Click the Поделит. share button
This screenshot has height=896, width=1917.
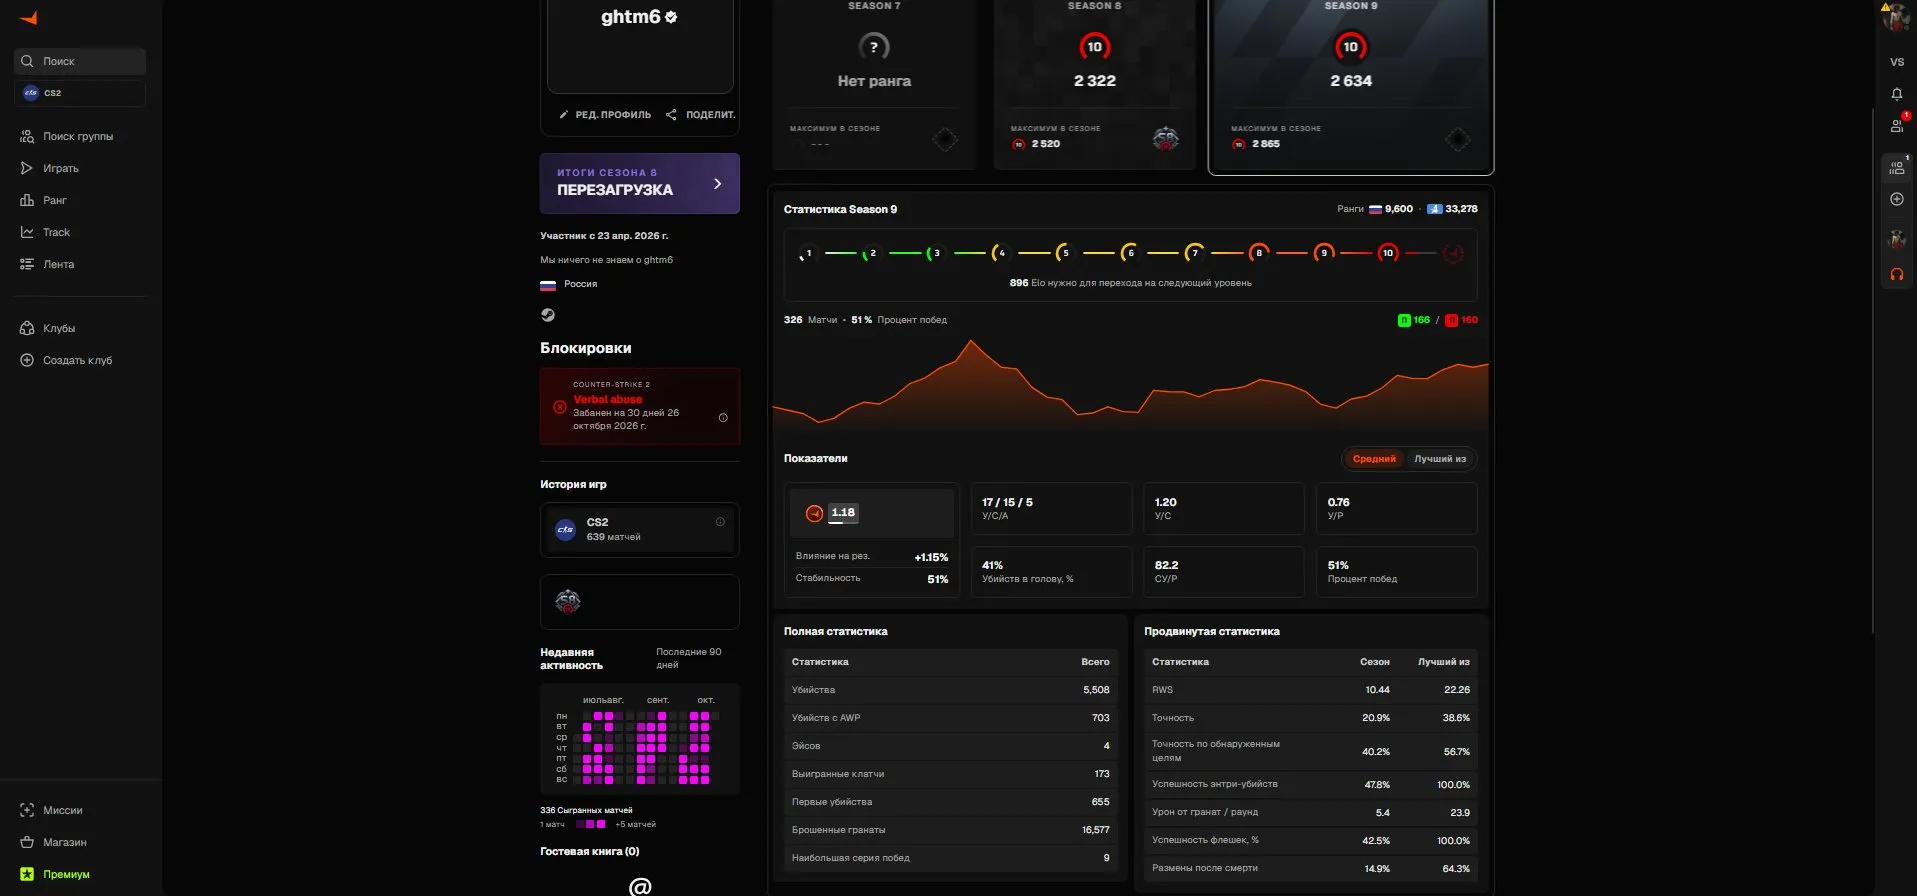point(700,115)
